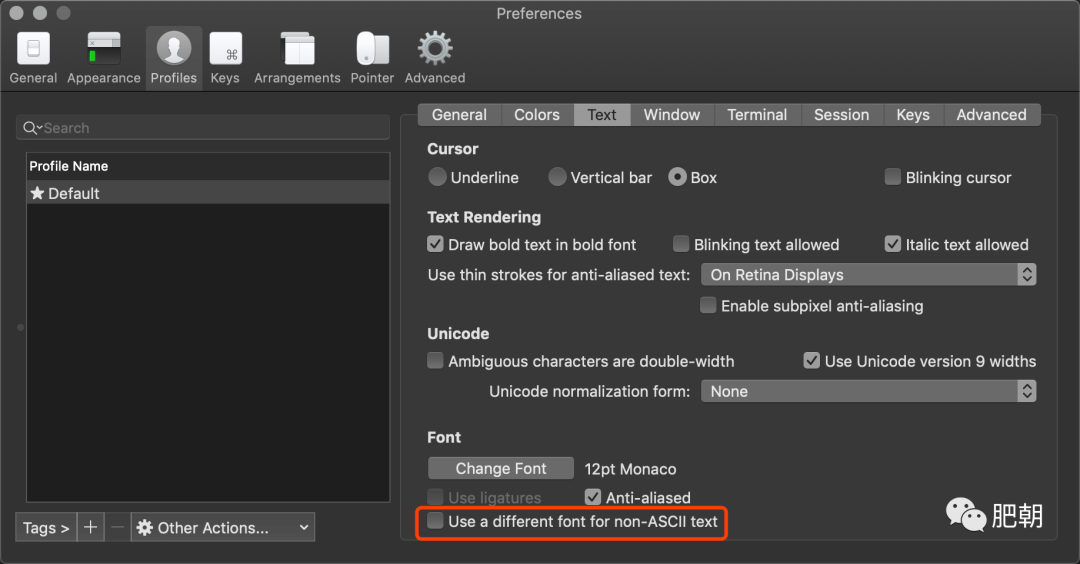The width and height of the screenshot is (1080, 564).
Task: Click the profile Search field
Action: pyautogui.click(x=202, y=128)
